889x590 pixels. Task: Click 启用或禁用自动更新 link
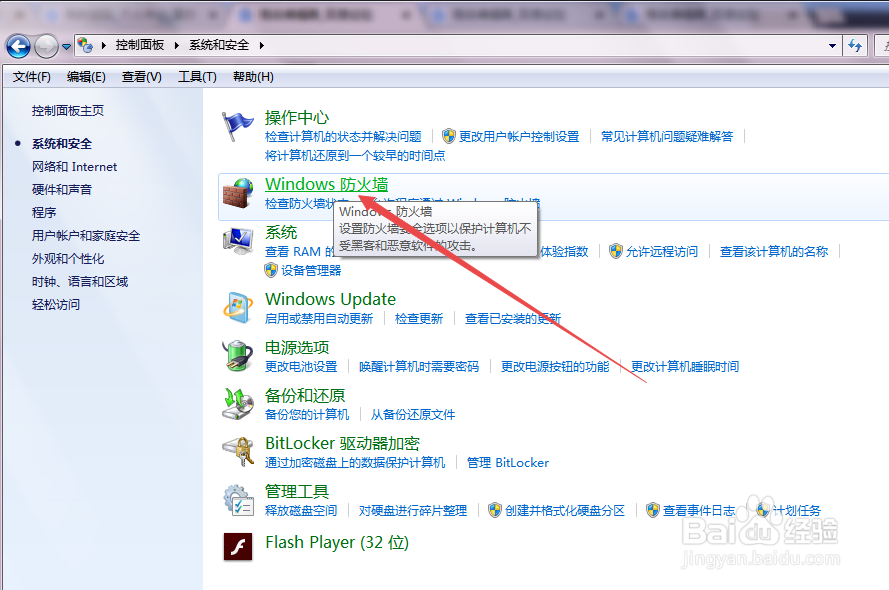[x=319, y=319]
